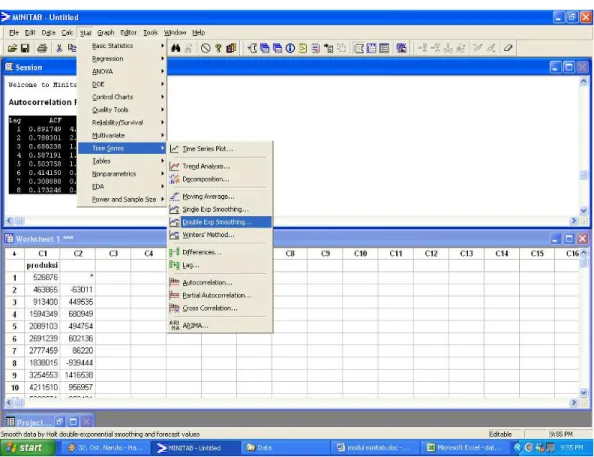The height and width of the screenshot is (457, 594).
Task: Click the Worksheet 1 title icon
Action: point(9,239)
